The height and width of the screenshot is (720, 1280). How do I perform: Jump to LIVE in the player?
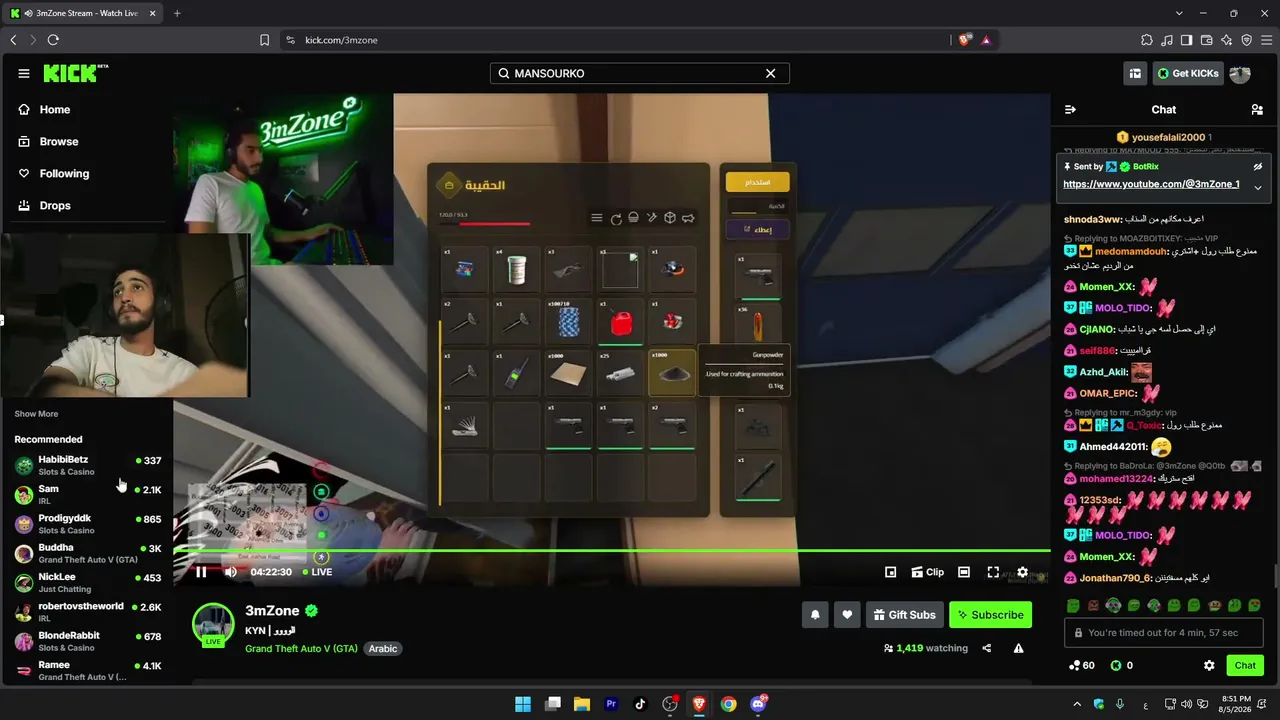coord(317,572)
